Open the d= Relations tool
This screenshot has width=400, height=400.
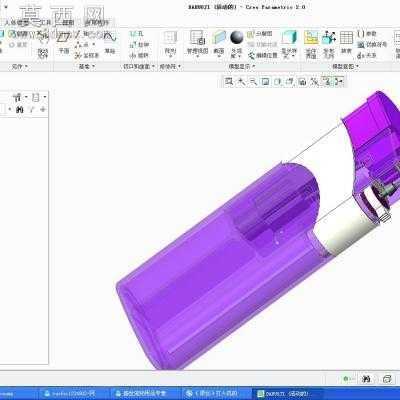point(367,56)
